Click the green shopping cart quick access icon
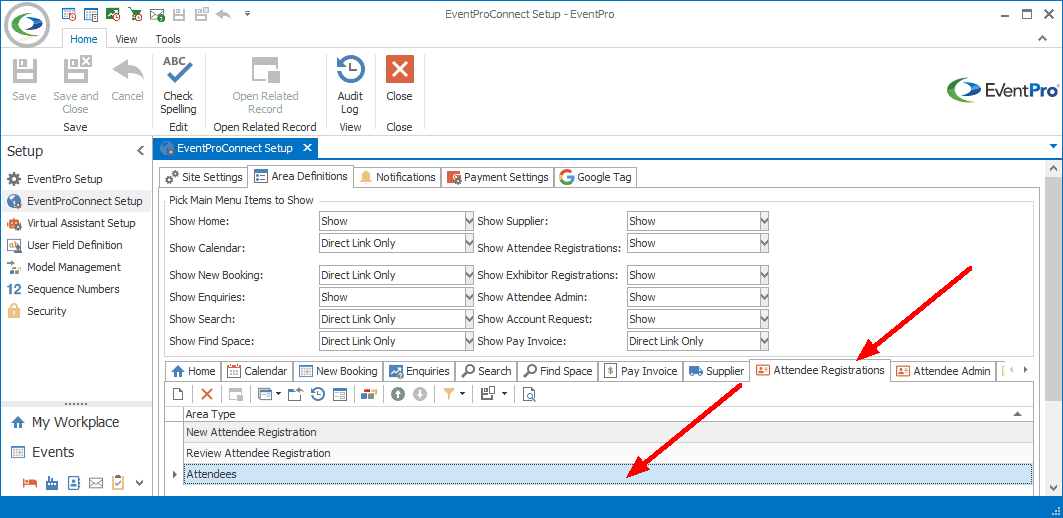The image size is (1063, 518). click(136, 14)
